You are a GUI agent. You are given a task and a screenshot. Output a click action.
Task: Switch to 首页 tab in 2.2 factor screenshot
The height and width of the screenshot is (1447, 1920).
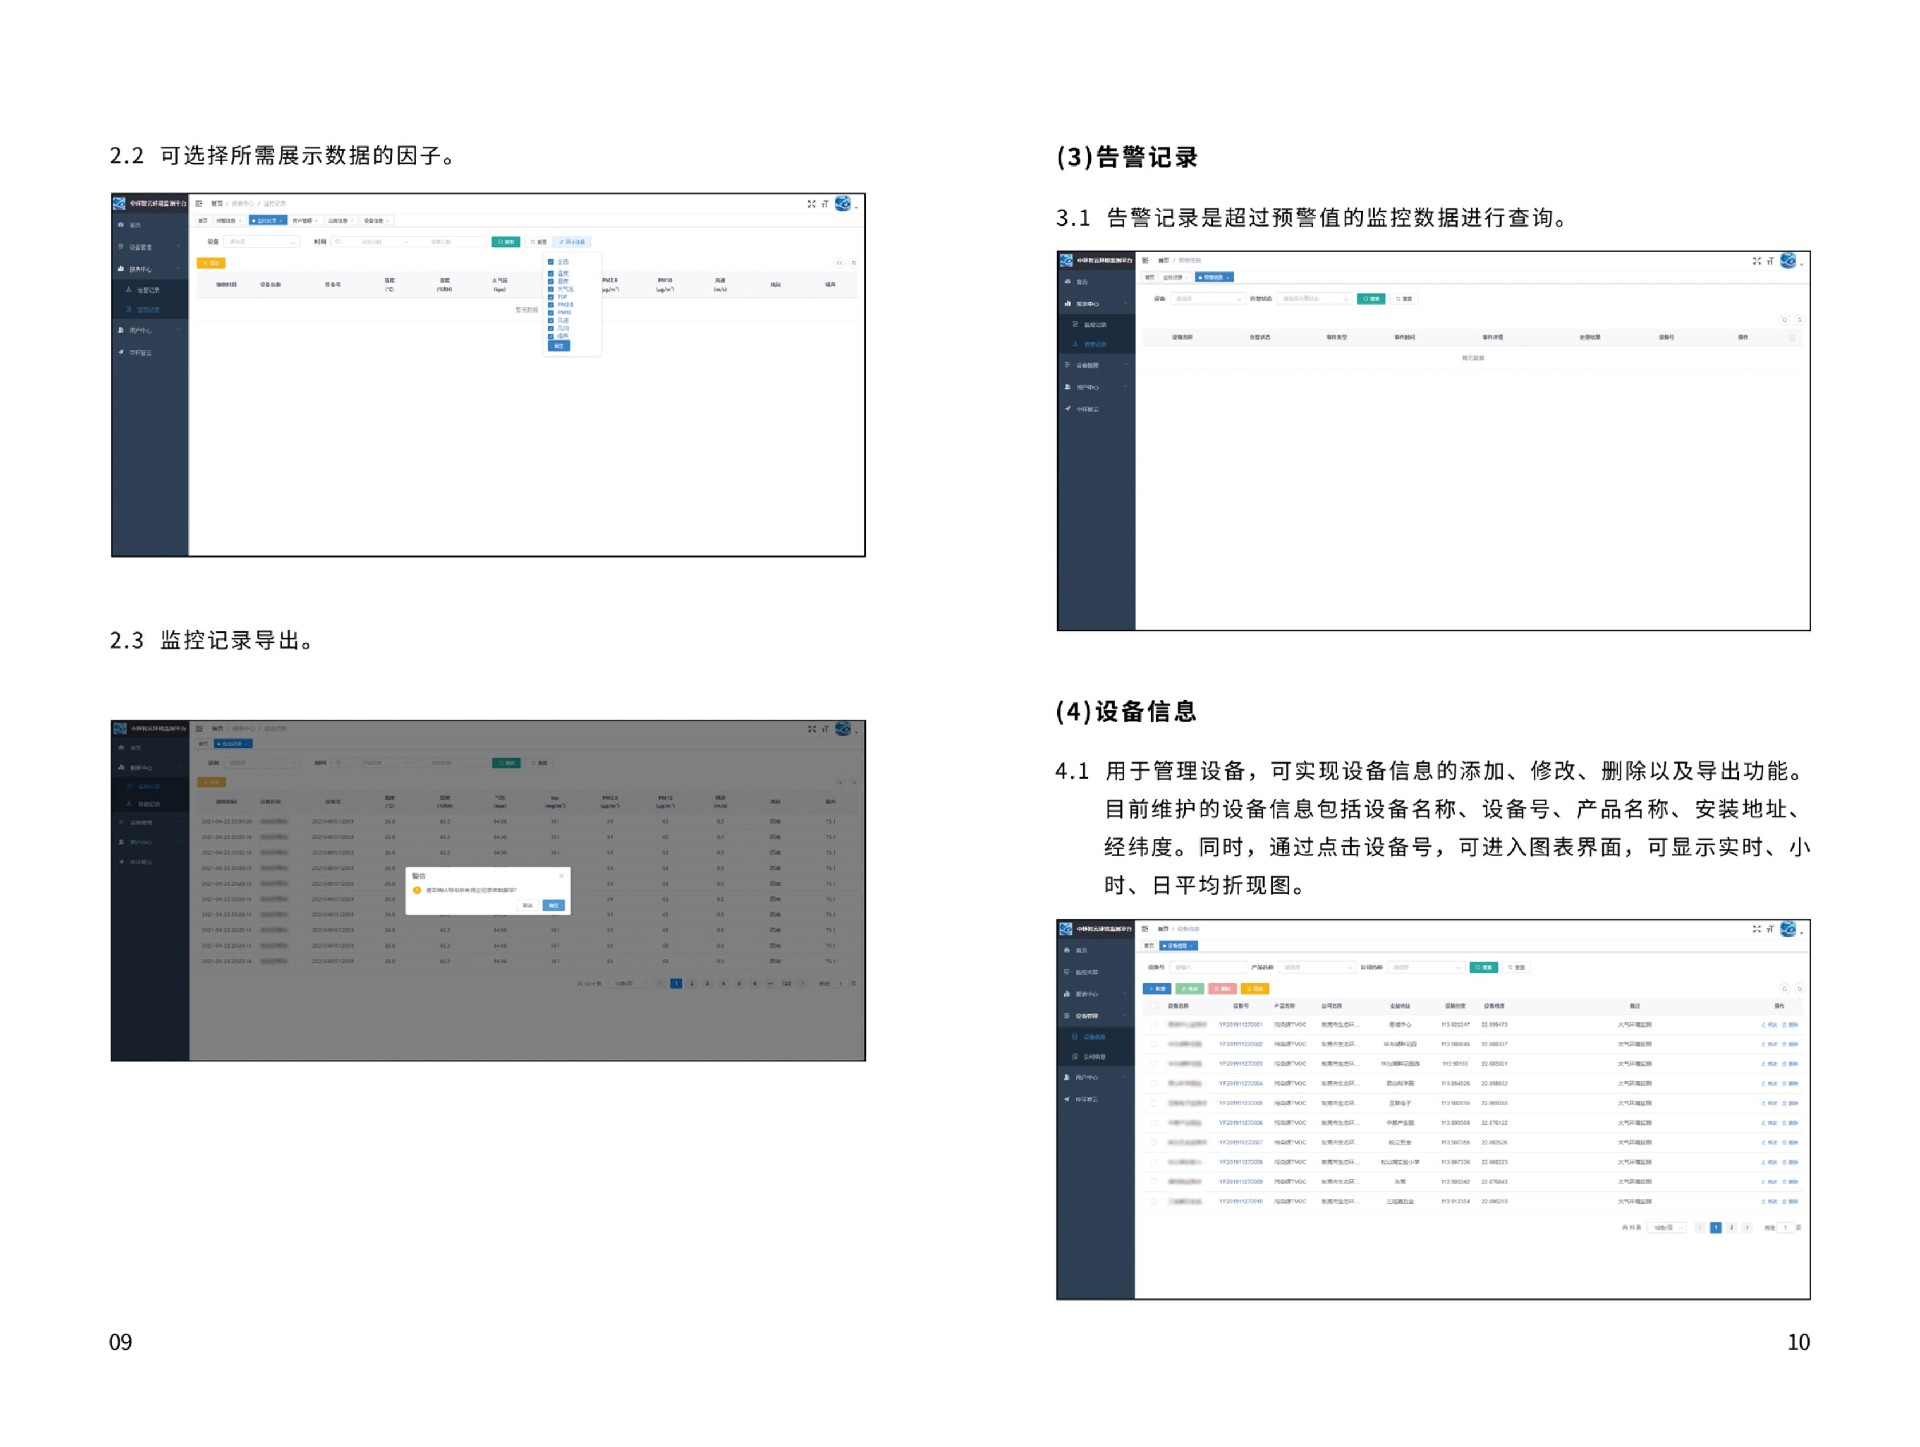(203, 220)
